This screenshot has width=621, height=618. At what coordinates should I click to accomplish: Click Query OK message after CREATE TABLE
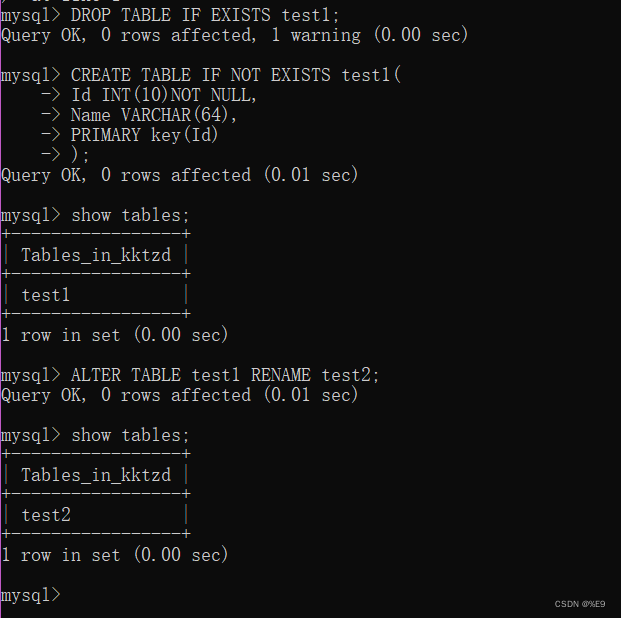tap(180, 175)
